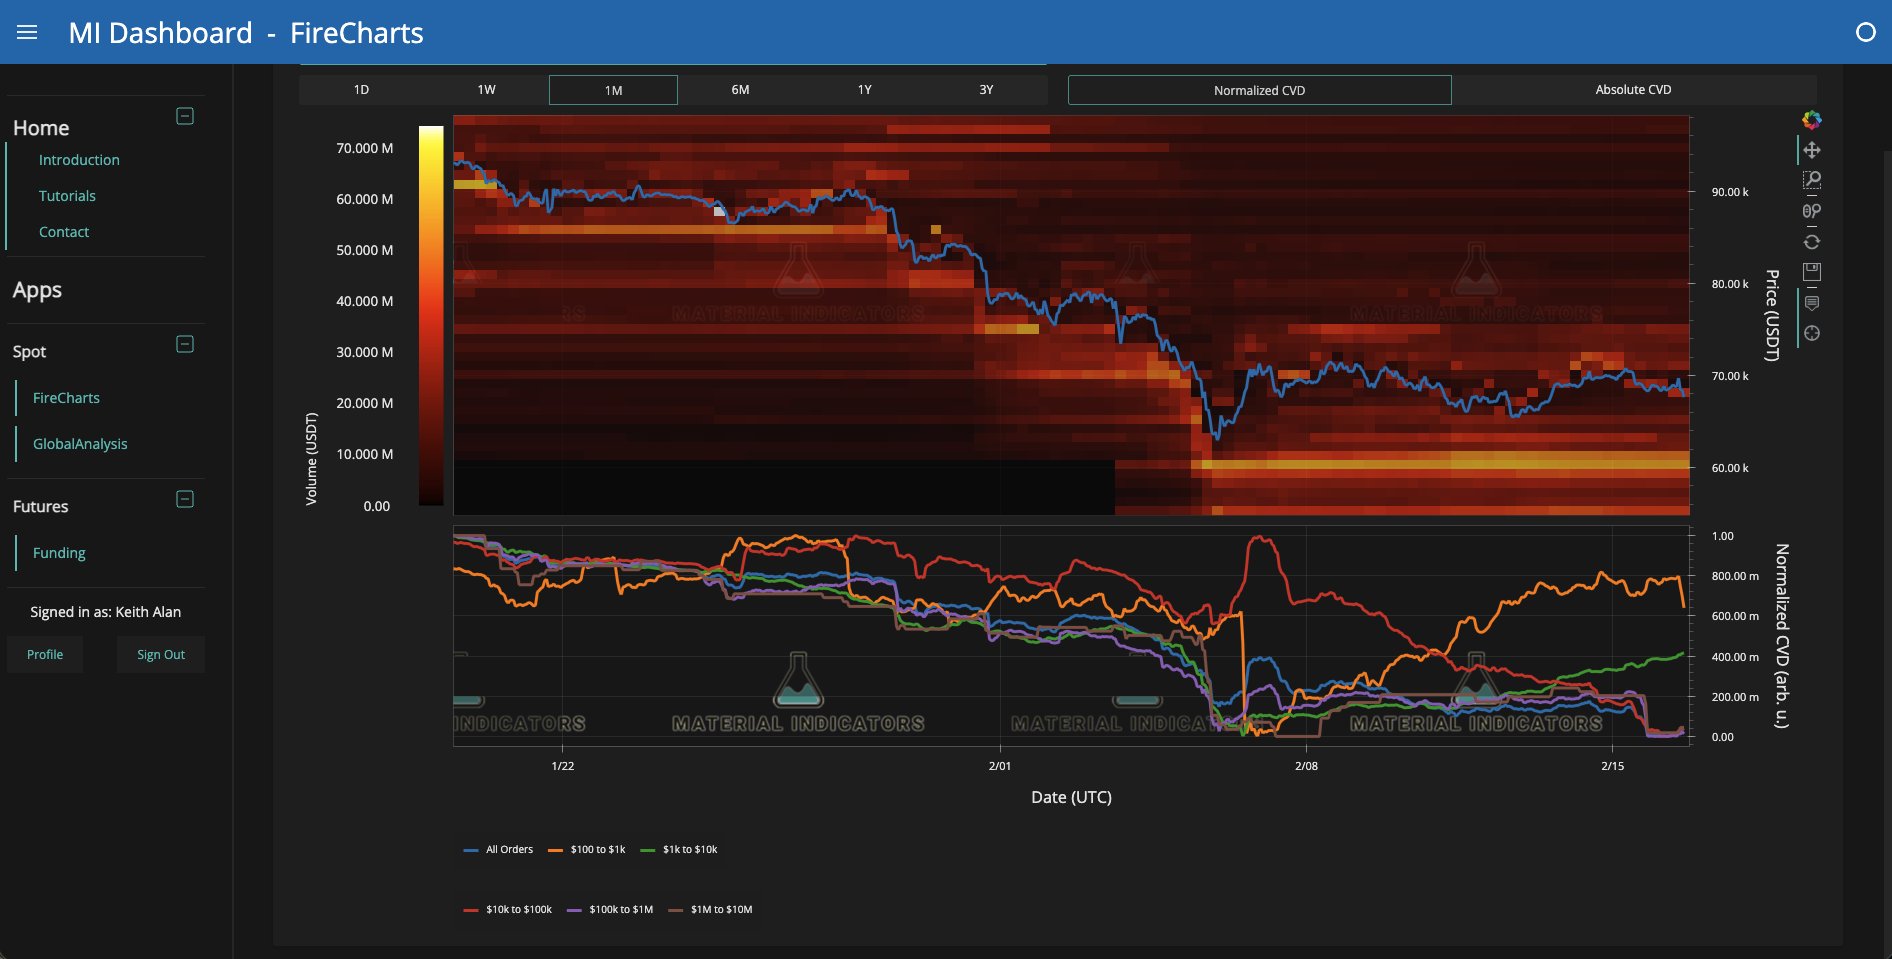Switch to the Absolute CVD view

point(1632,89)
